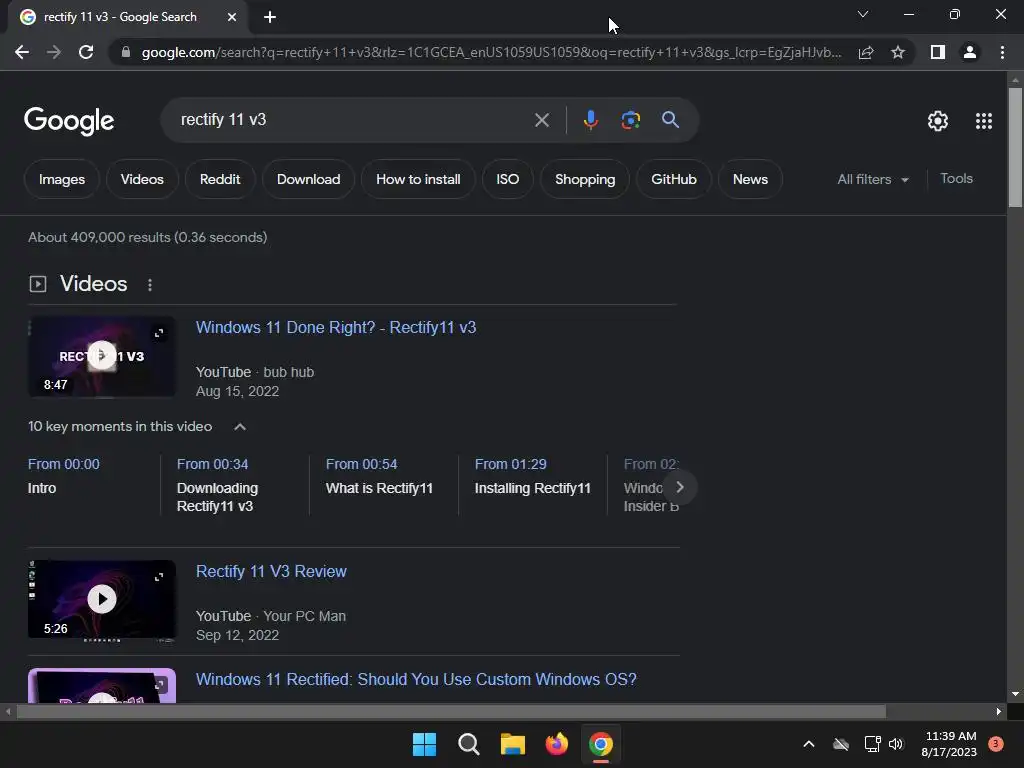Click the Google logo

click(x=69, y=121)
